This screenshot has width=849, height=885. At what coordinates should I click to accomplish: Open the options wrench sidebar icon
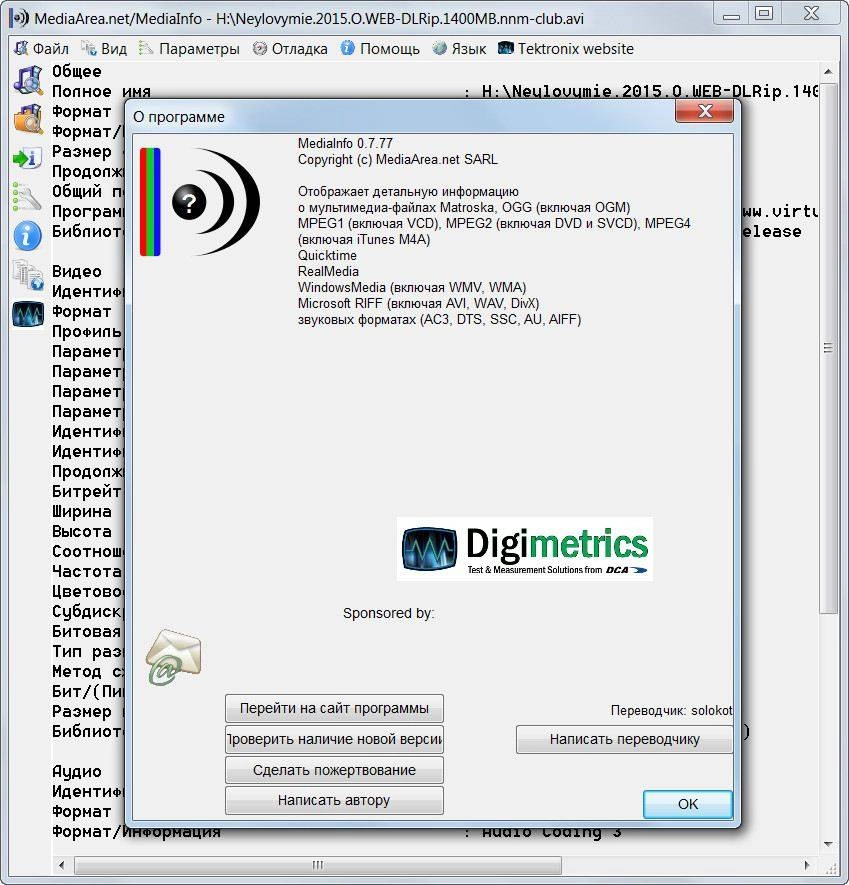point(27,196)
